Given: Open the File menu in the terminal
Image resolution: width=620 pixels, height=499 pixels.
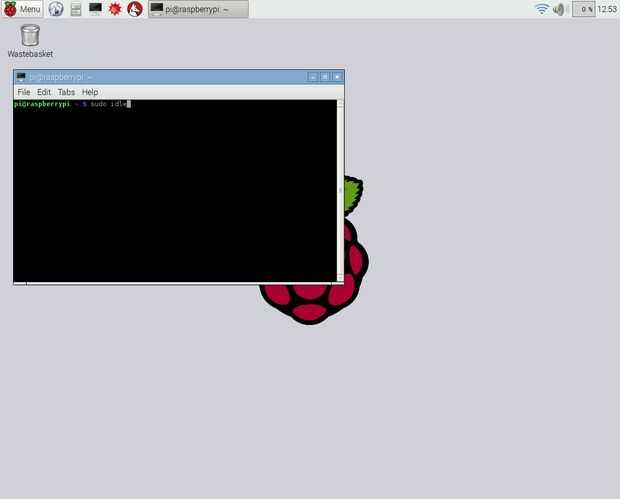Looking at the screenshot, I should (x=24, y=92).
